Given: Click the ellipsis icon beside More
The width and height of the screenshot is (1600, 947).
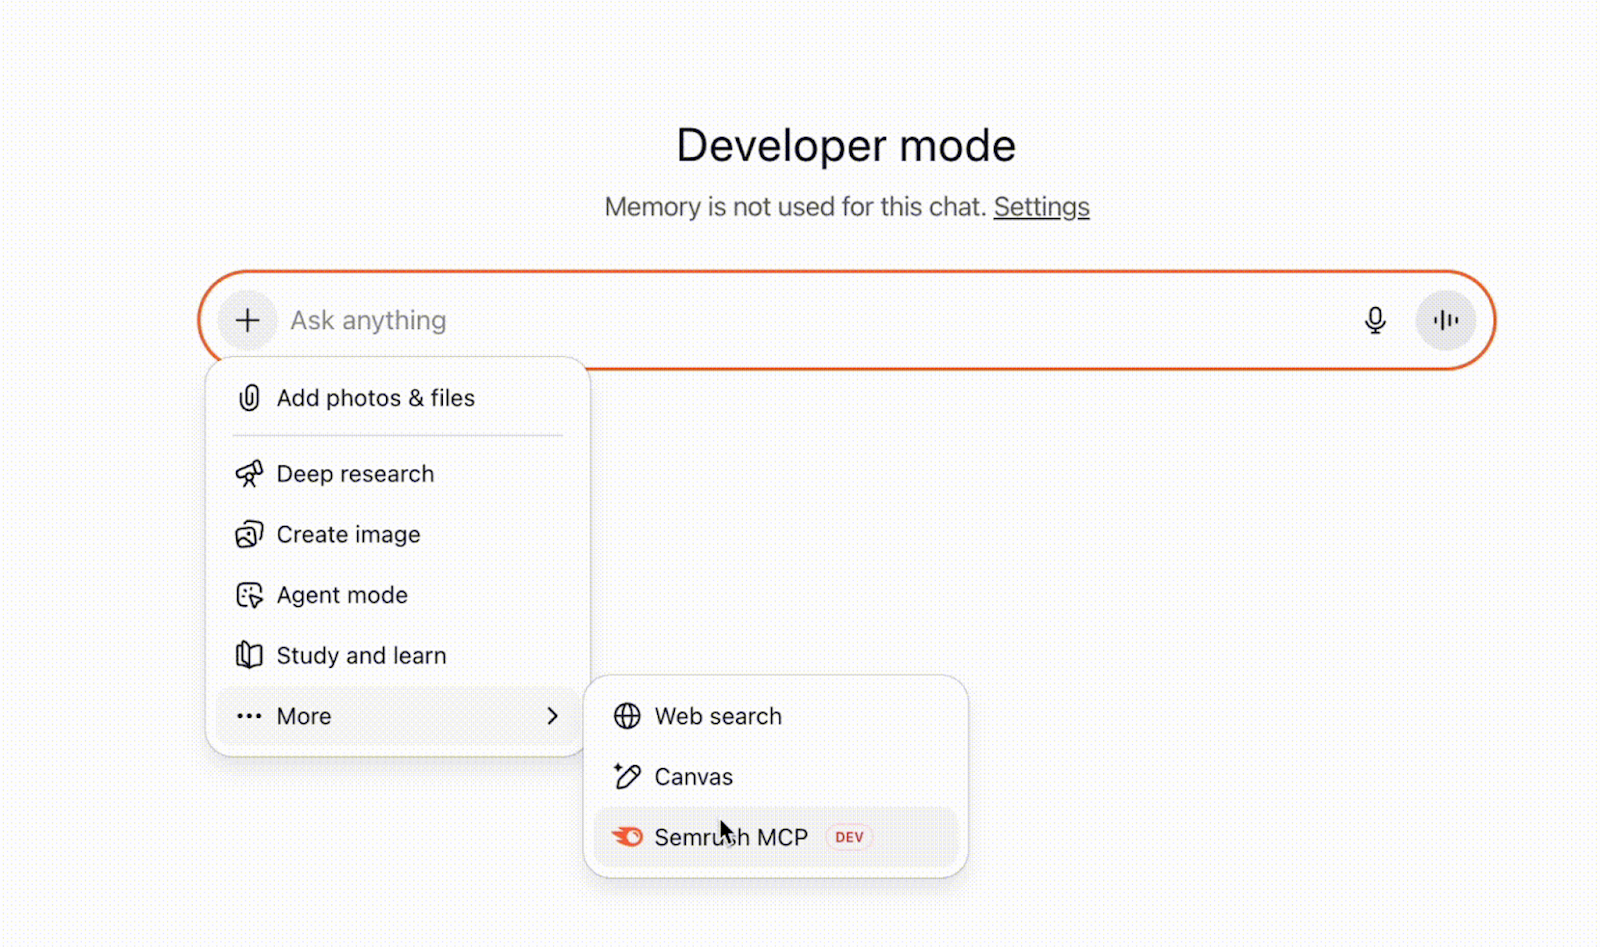Looking at the screenshot, I should coord(248,716).
